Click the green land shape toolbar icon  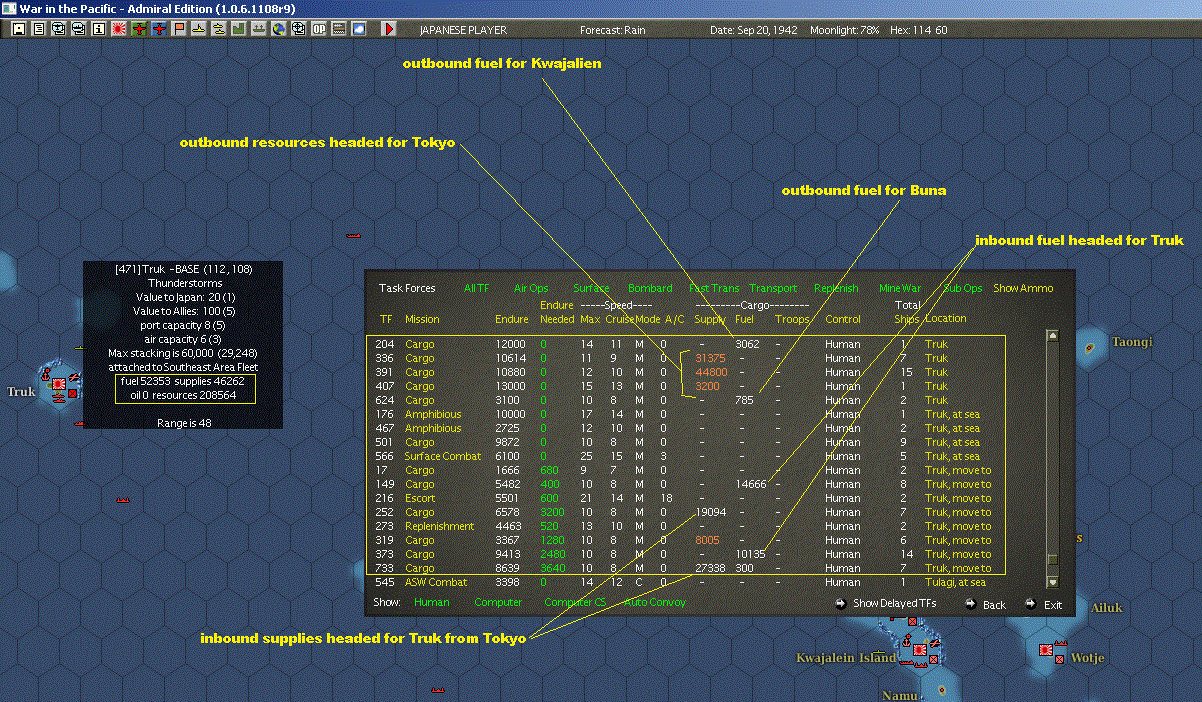point(239,29)
